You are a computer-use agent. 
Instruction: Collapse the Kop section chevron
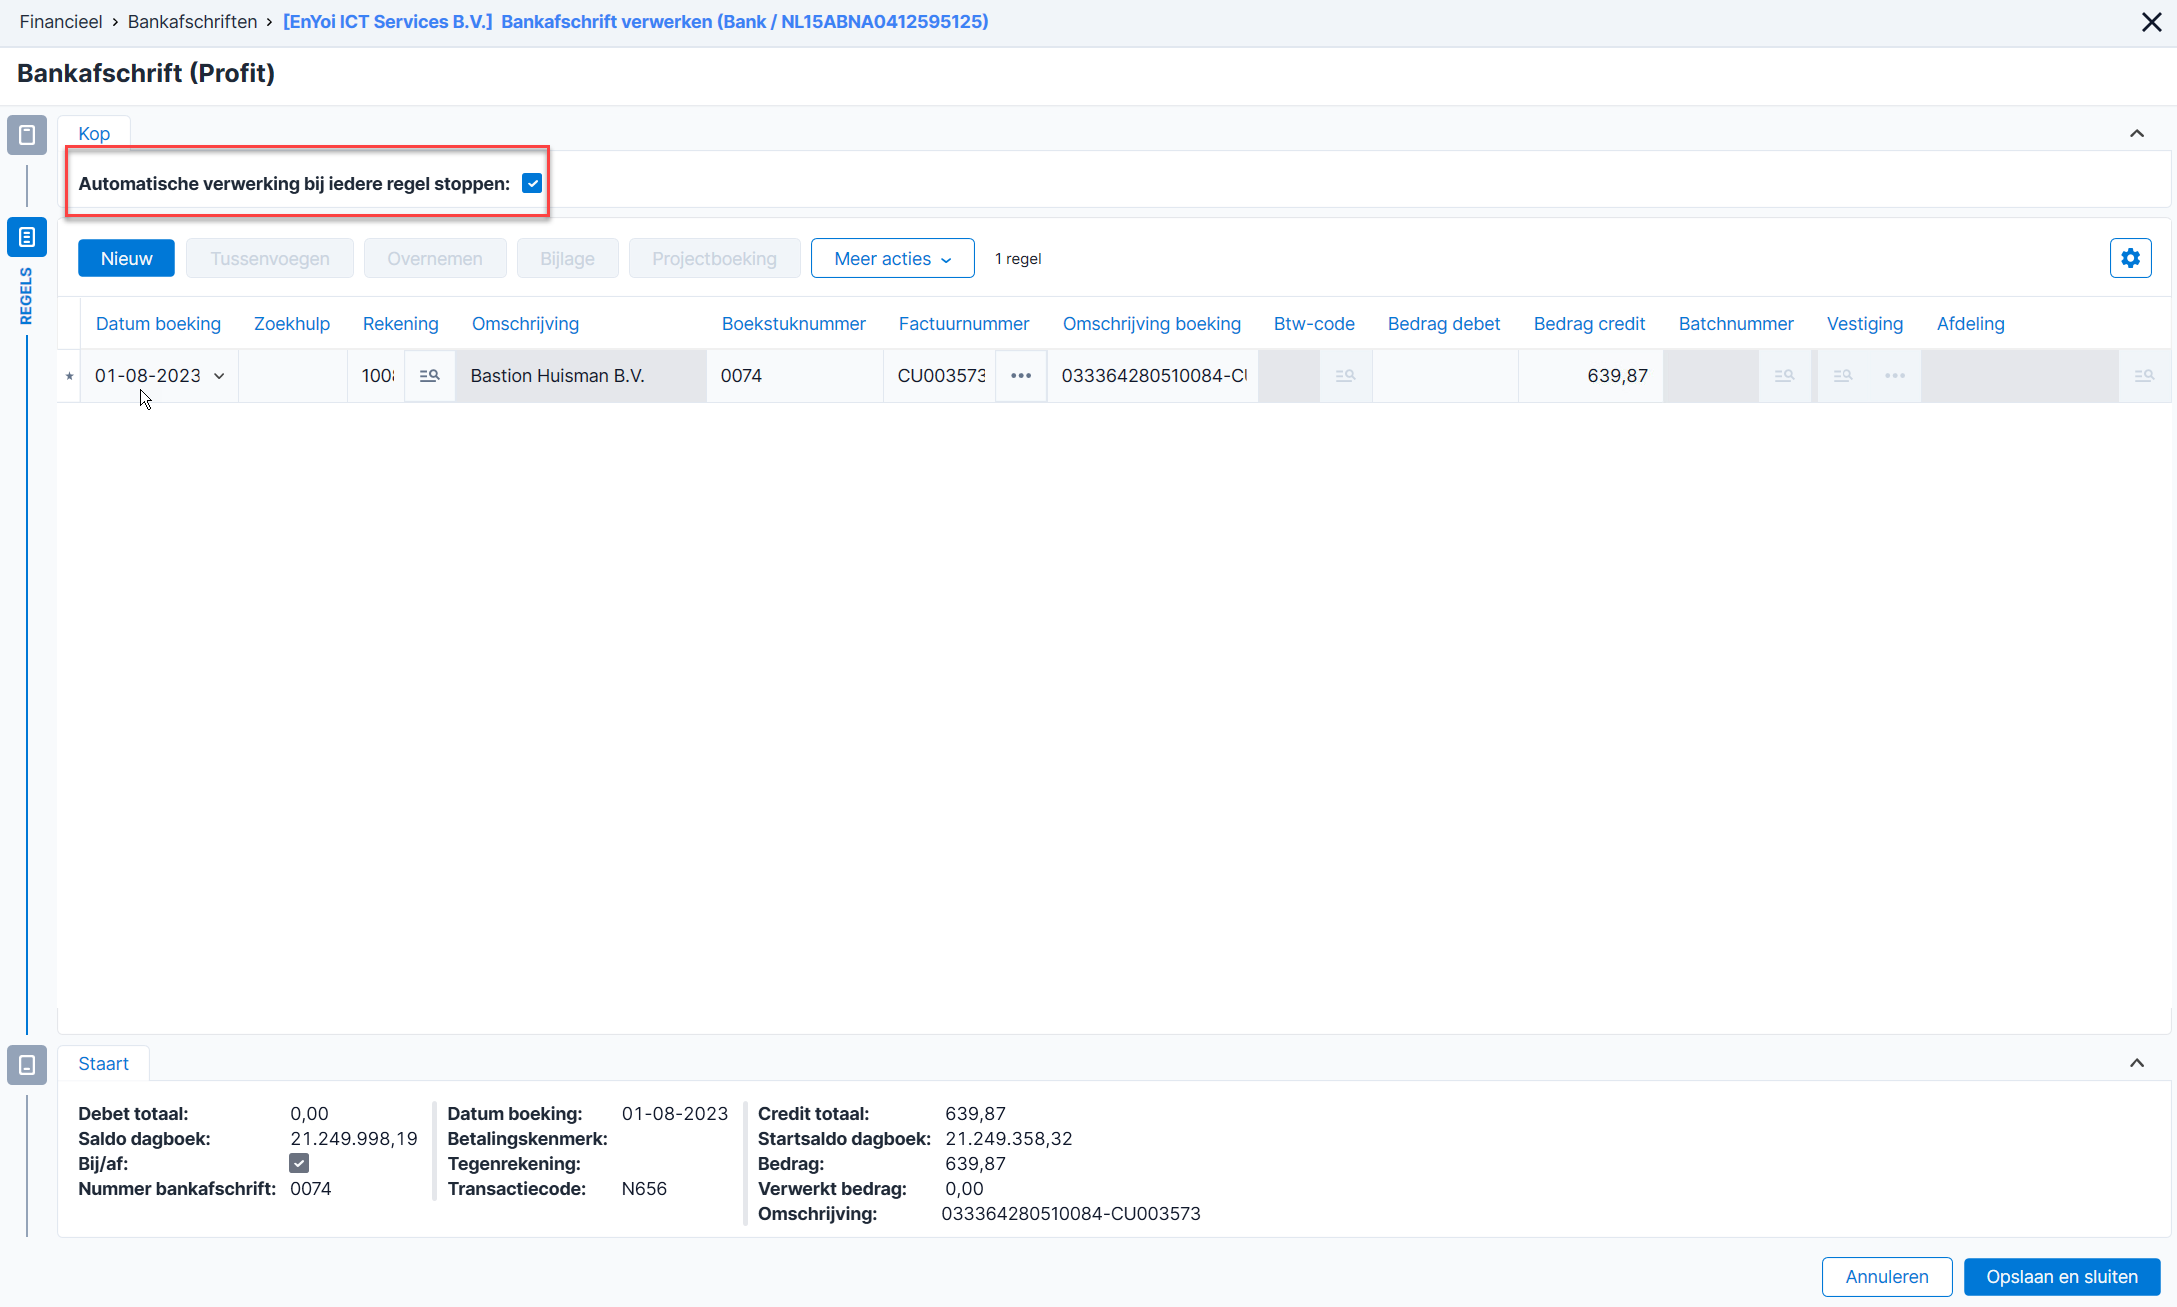(x=2136, y=134)
